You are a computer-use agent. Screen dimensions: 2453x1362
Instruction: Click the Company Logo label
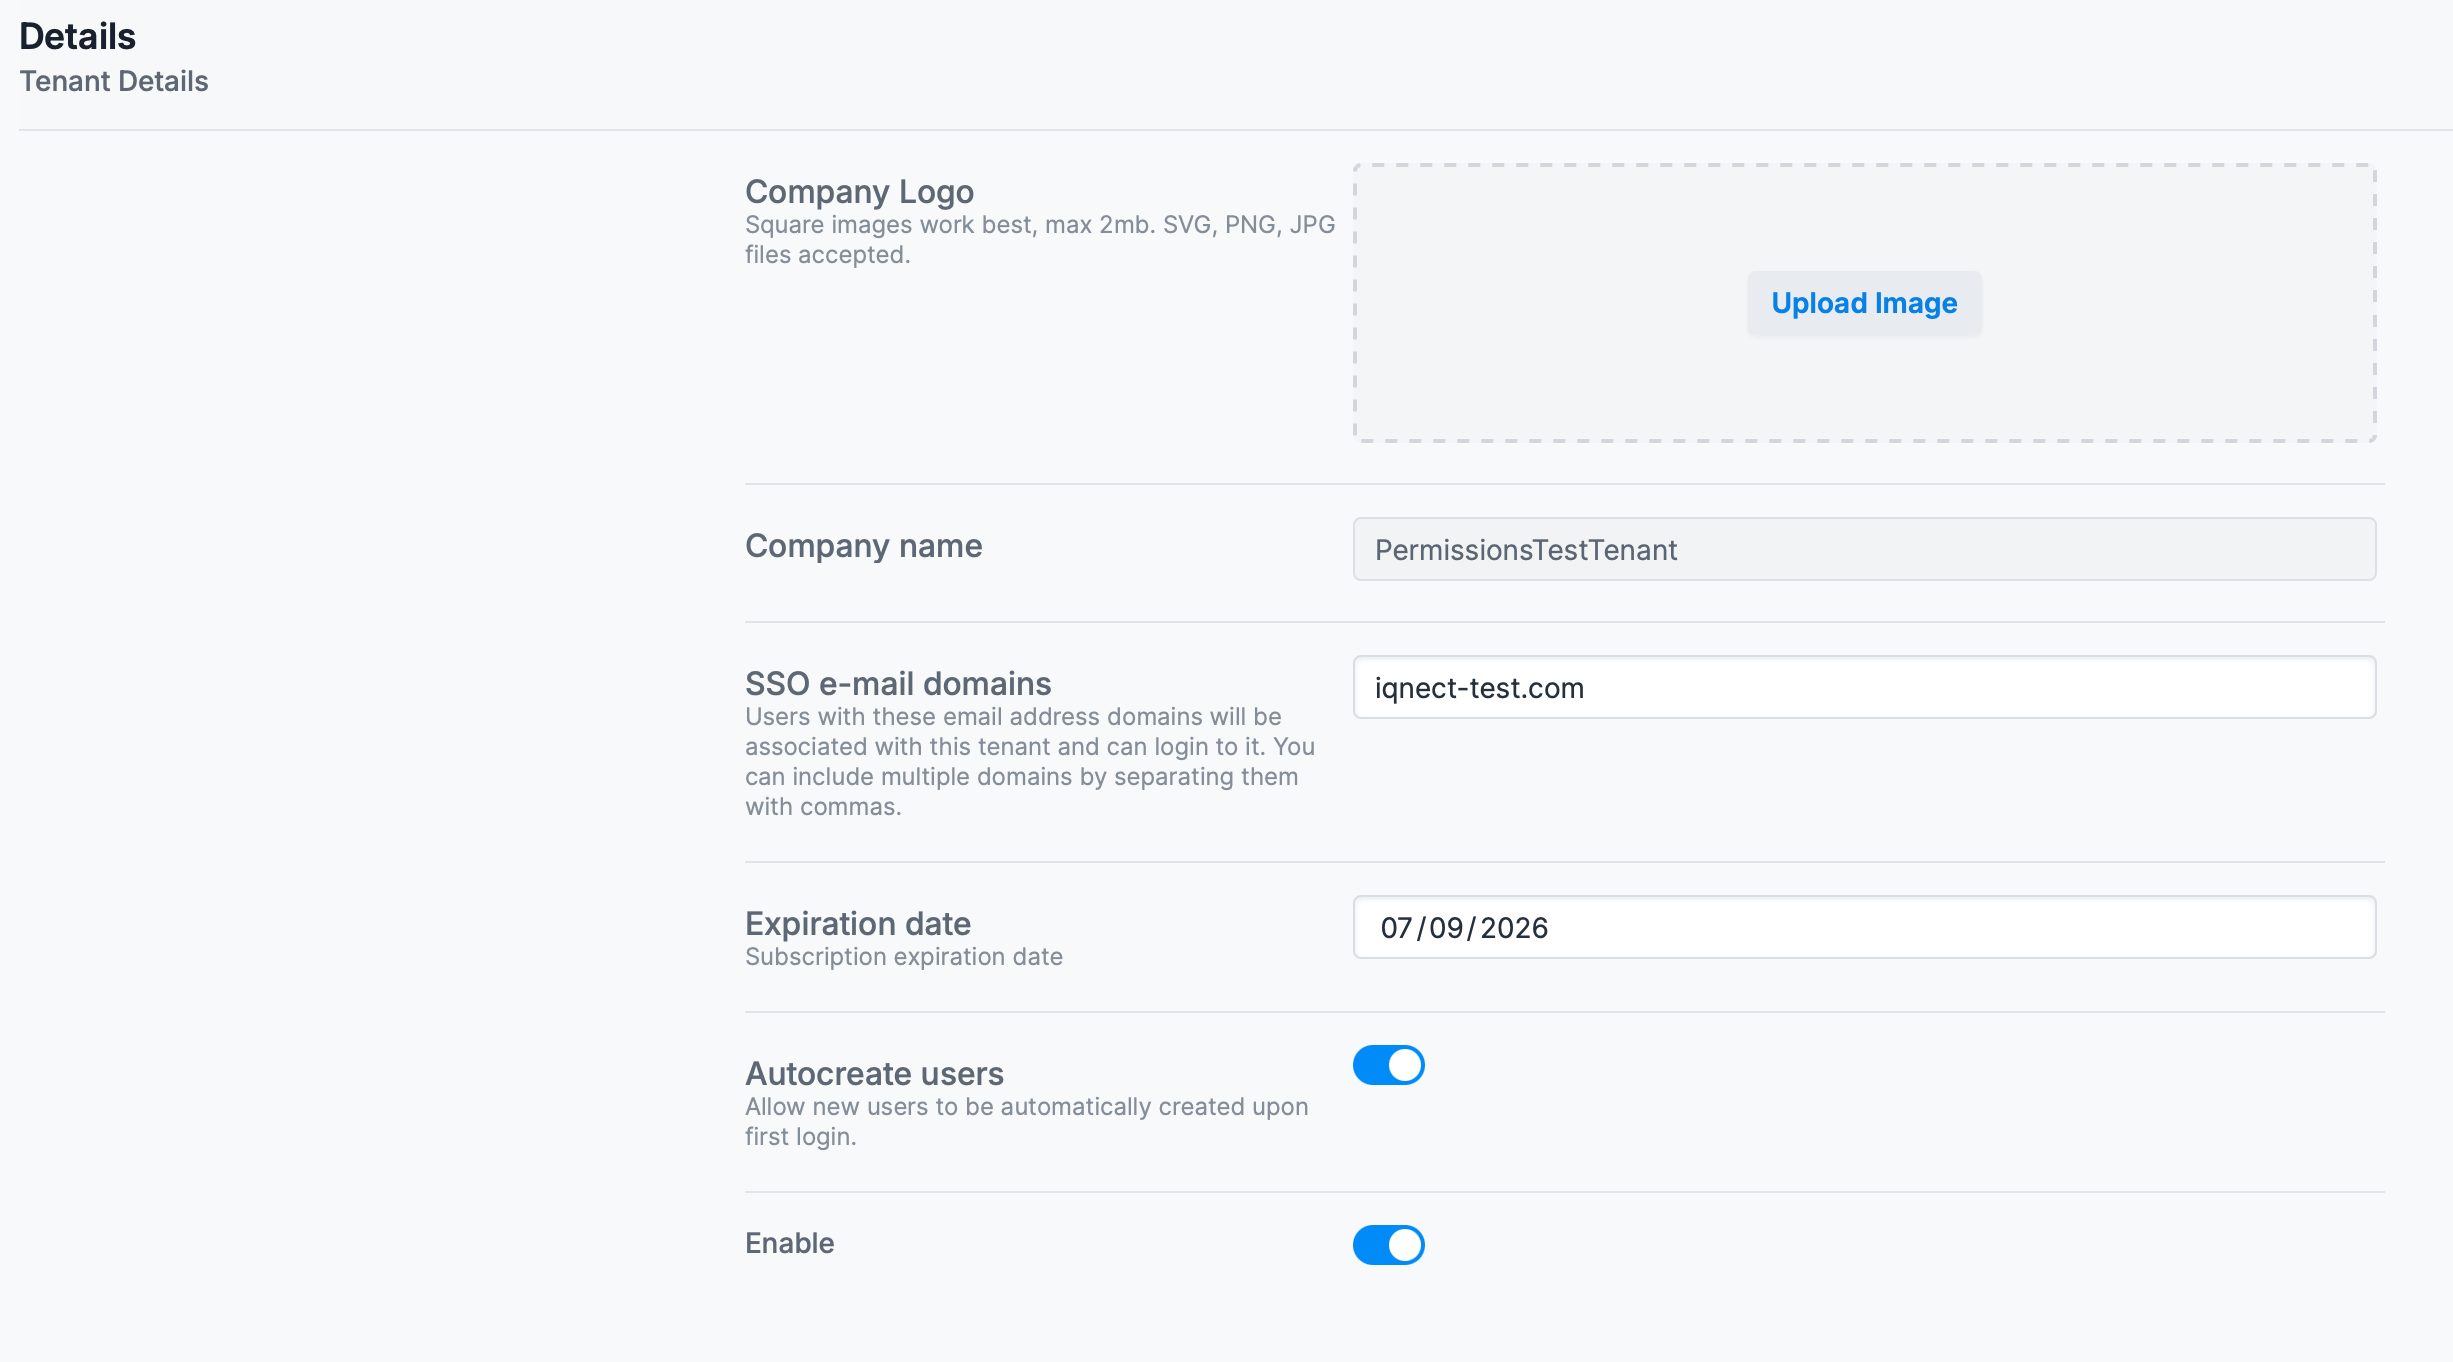859,191
